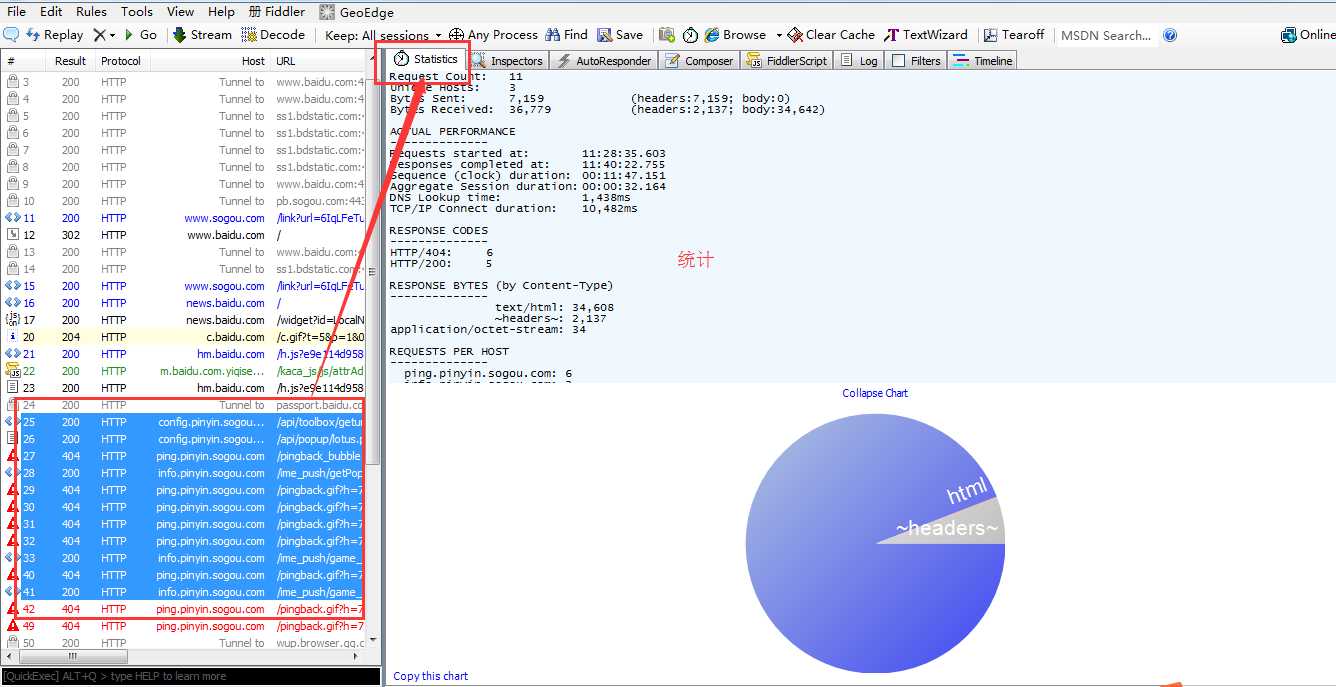Open the Help menu
This screenshot has width=1336, height=687.
pyautogui.click(x=221, y=12)
